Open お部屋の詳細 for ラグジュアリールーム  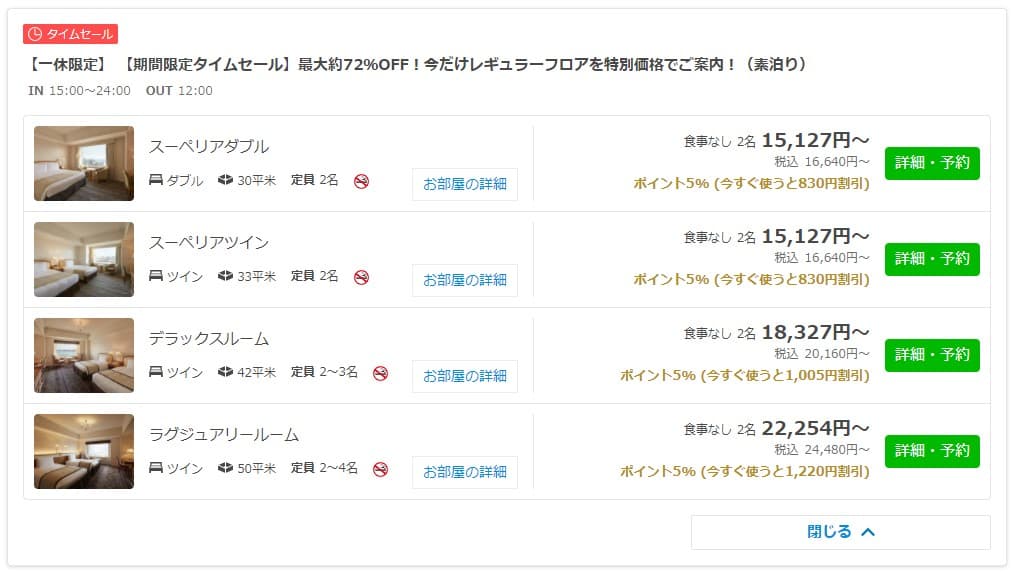[465, 471]
